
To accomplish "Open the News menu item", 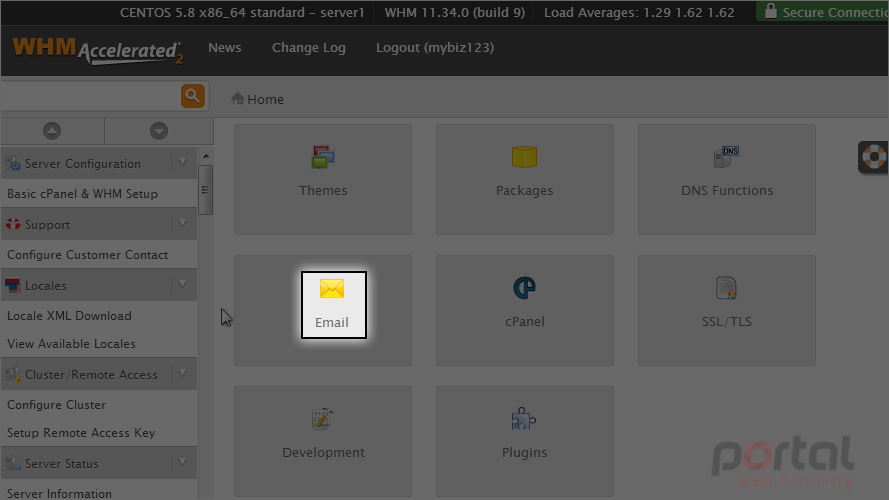I will coord(225,48).
